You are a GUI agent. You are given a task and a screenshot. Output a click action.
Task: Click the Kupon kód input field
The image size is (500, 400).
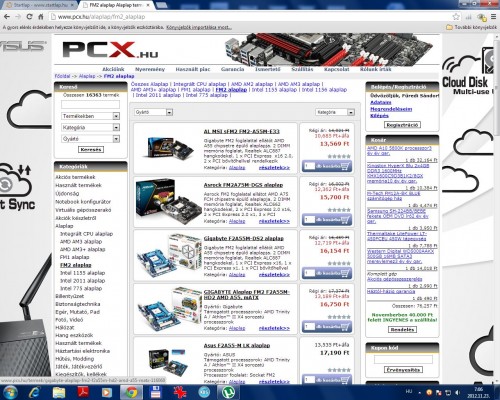(403, 359)
